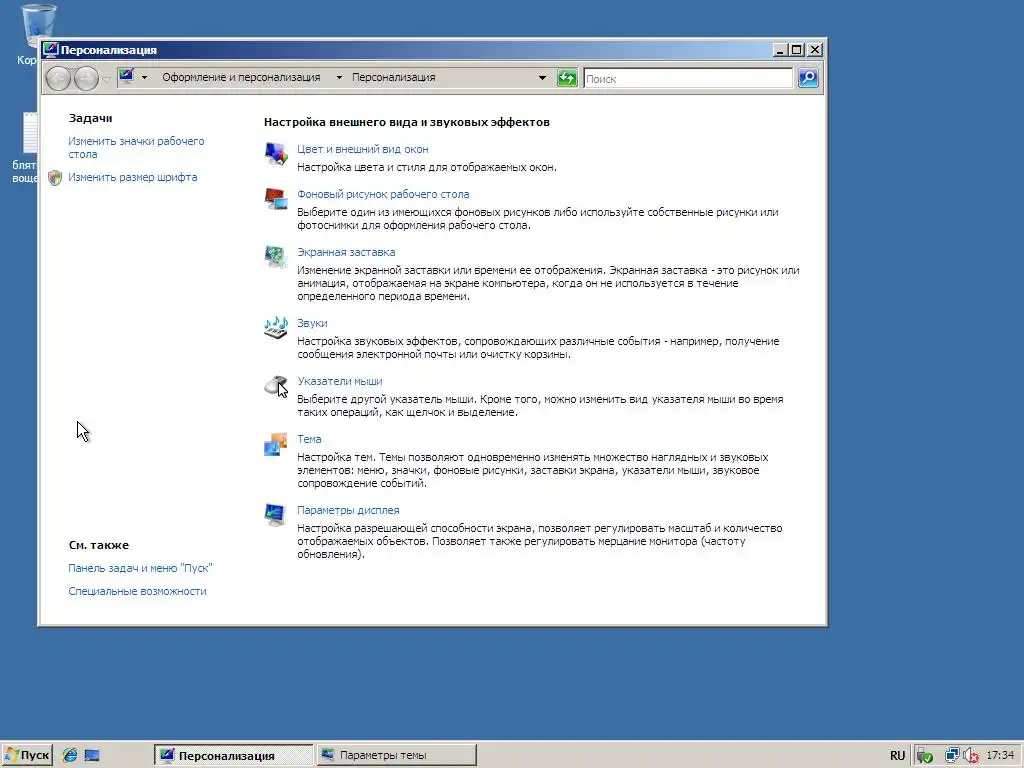Click Изменить значки рабочего стола task

(136, 148)
